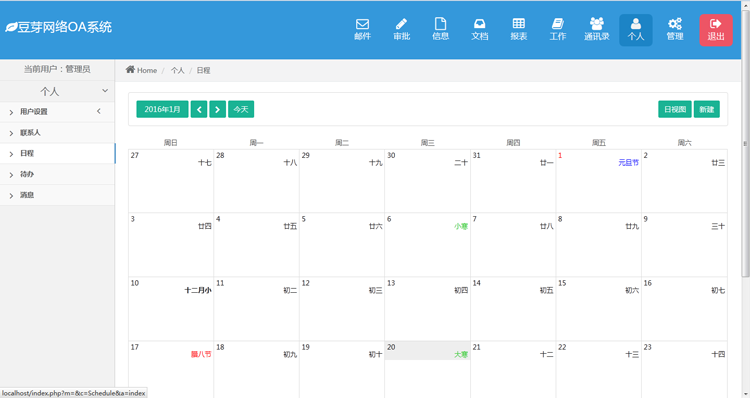Click the red 退出 logout button

click(x=716, y=30)
